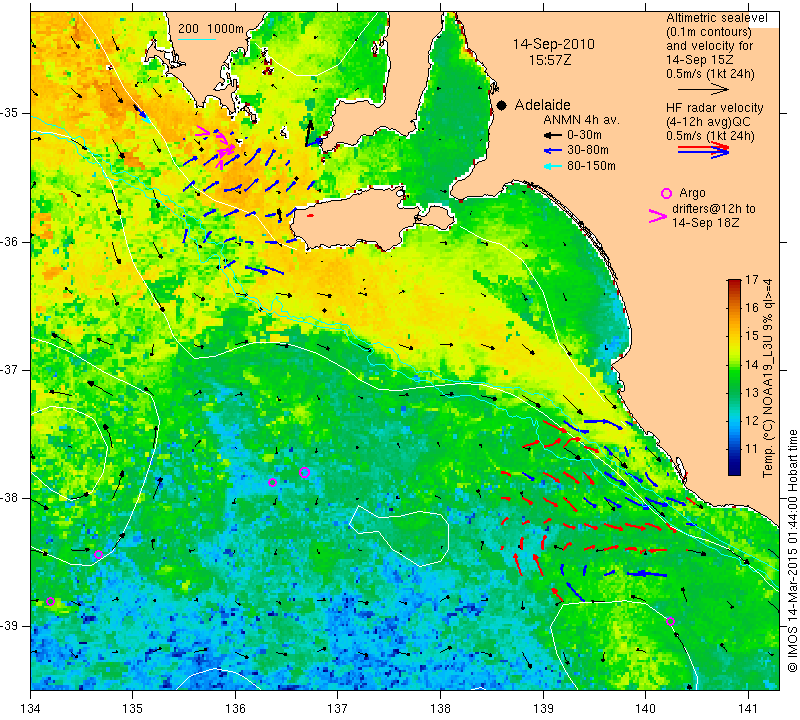Click the cyan isobath legend line under 200 1000m
The height and width of the screenshot is (720, 800).
pos(196,39)
